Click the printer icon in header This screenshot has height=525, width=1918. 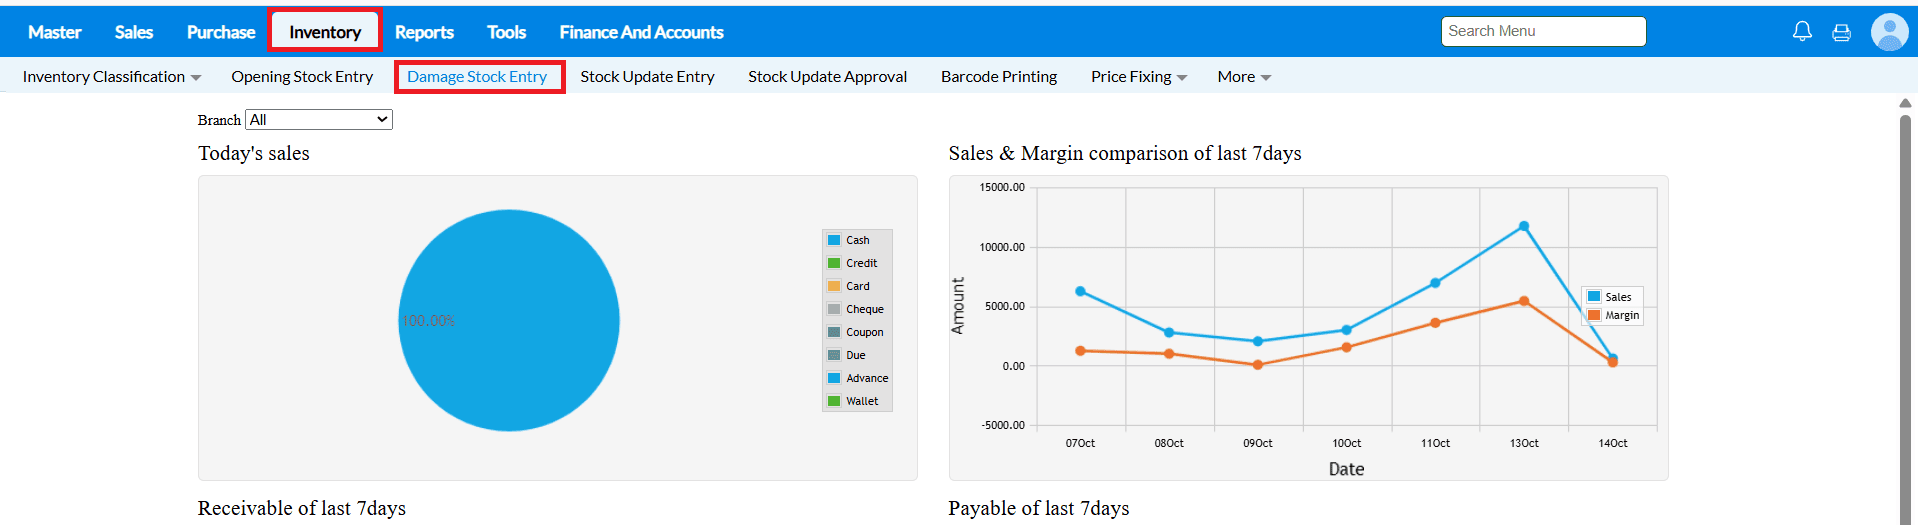(1841, 32)
